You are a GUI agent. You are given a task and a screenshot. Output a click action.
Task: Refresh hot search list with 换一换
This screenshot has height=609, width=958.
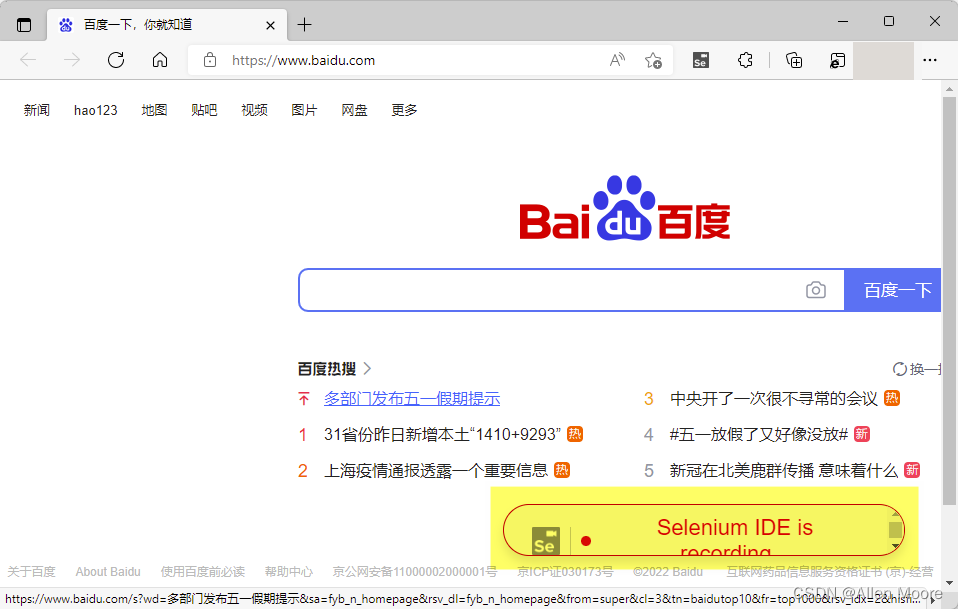[916, 369]
